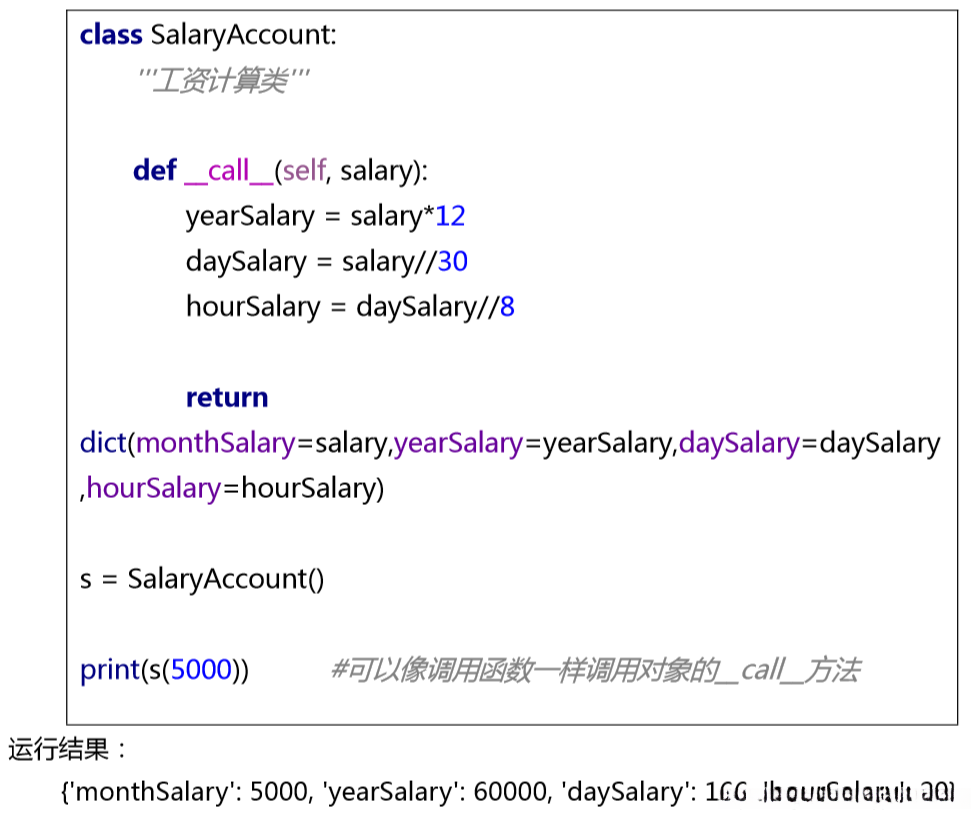Click the output line starting '{'monthSalary': 5000'
Image resolution: width=973 pixels, height=819 pixels.
pyautogui.click(x=508, y=792)
